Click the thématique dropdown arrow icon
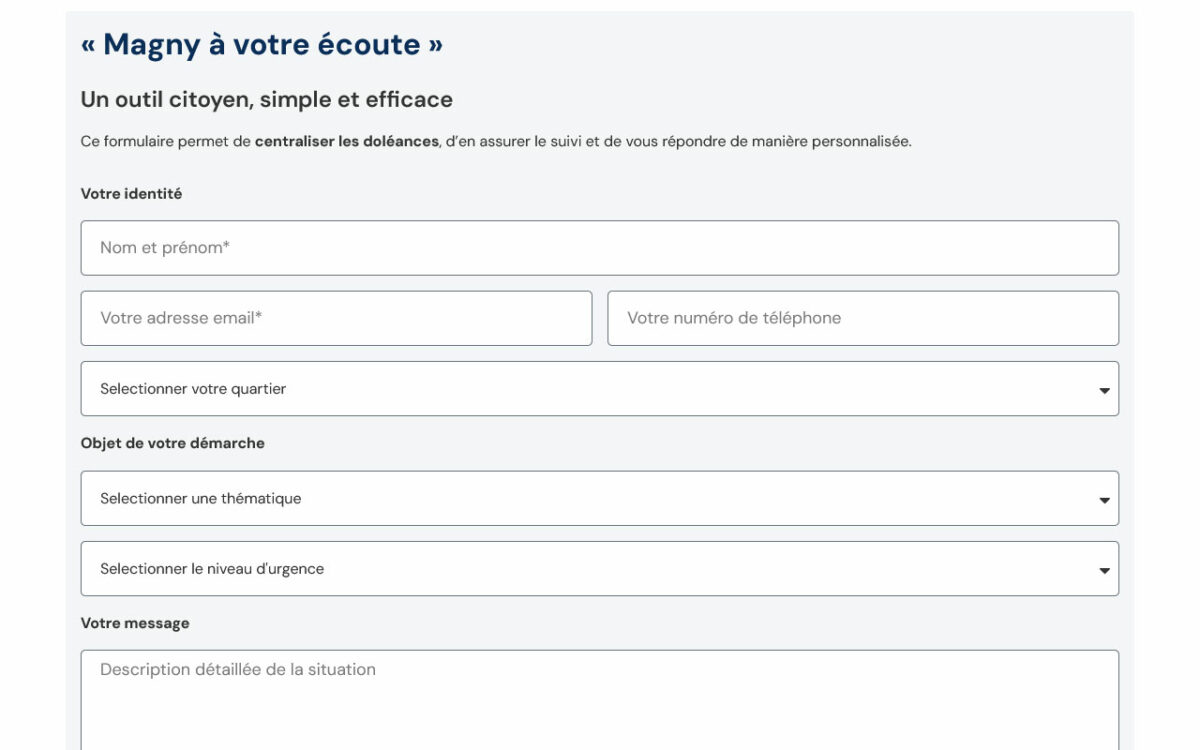 (1102, 498)
